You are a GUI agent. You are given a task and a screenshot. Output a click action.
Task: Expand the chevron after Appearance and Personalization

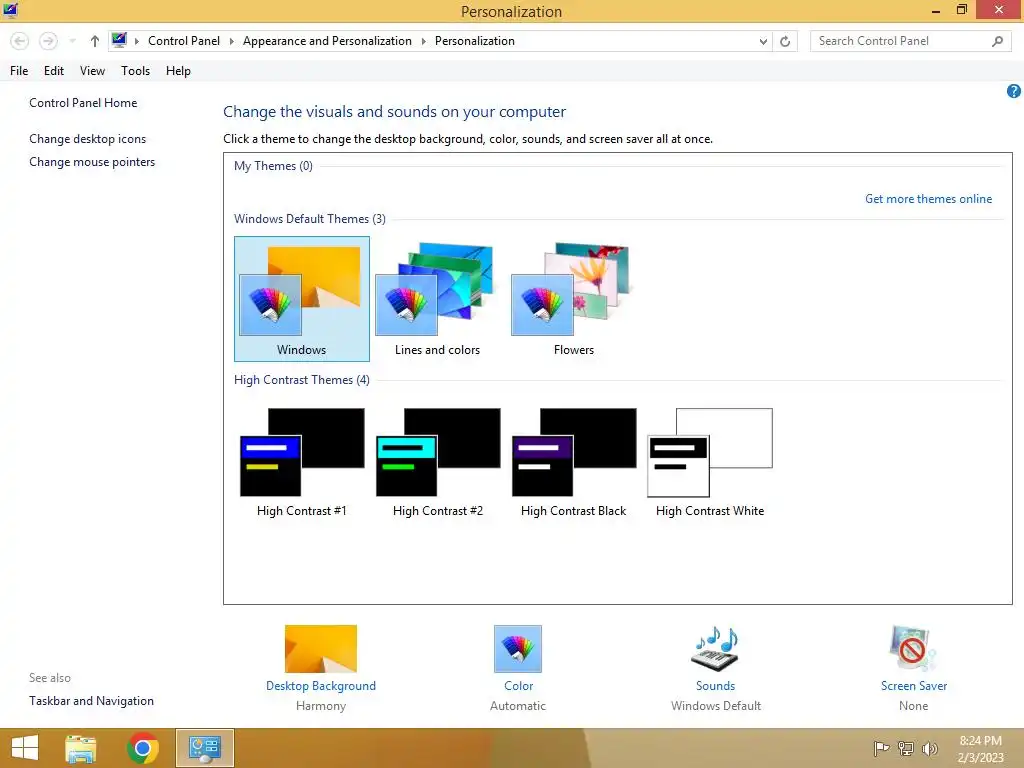pos(423,41)
